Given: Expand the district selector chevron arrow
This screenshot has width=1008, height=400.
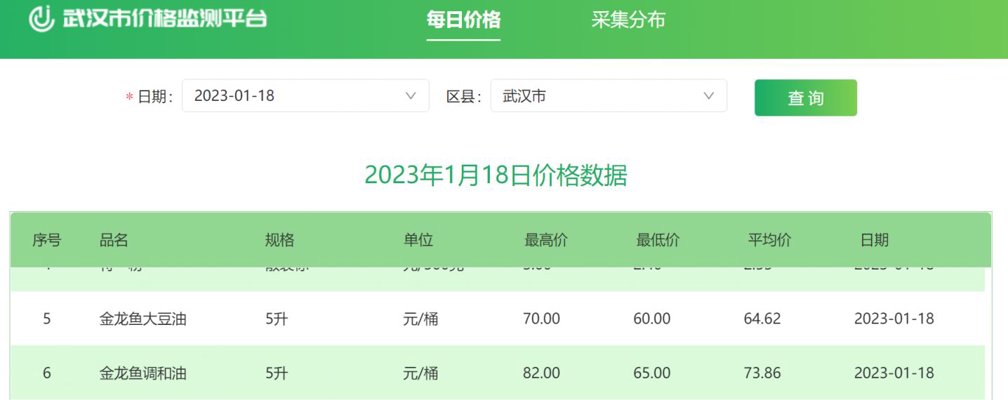Looking at the screenshot, I should 708,96.
